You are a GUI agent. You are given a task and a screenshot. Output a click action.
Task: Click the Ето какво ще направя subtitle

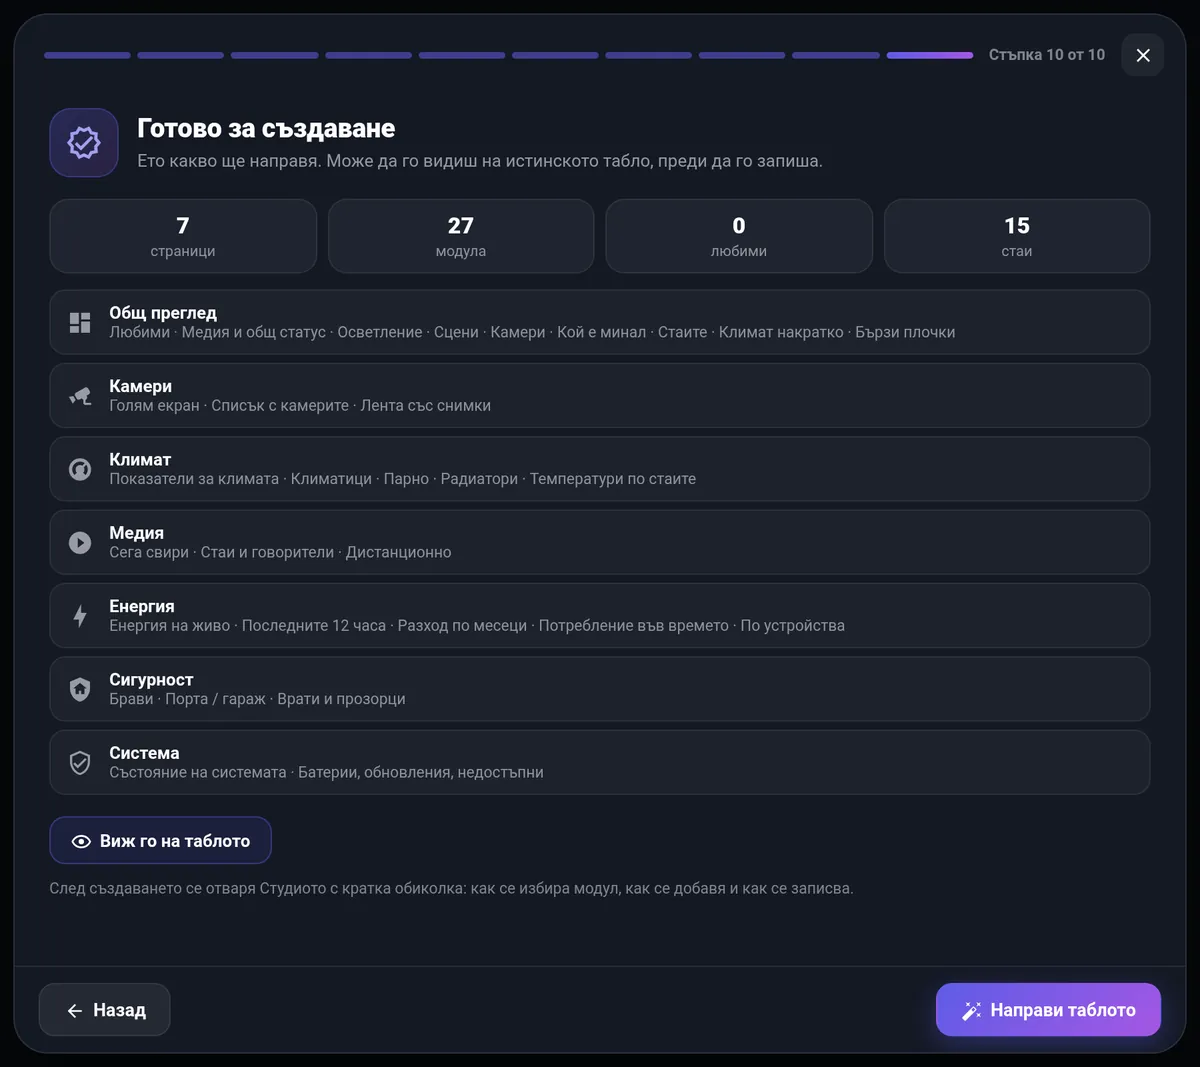tap(480, 161)
